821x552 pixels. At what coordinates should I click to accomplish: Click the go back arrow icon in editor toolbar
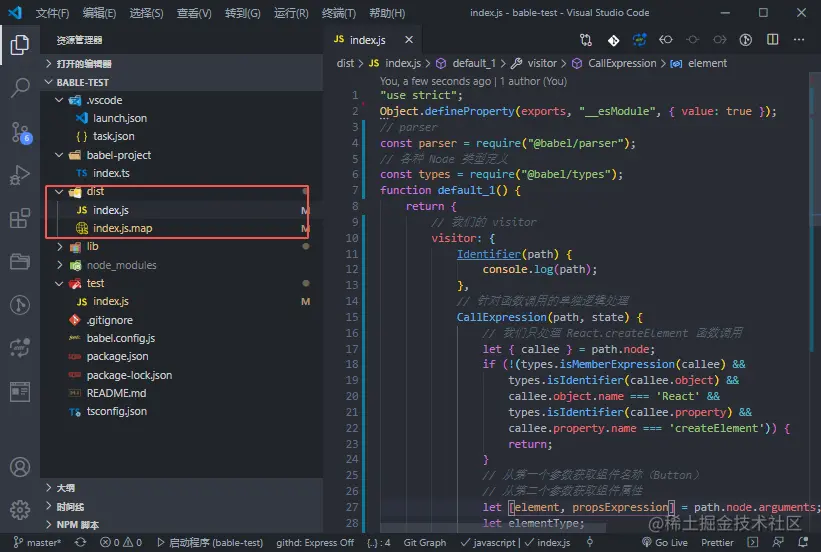coord(666,40)
